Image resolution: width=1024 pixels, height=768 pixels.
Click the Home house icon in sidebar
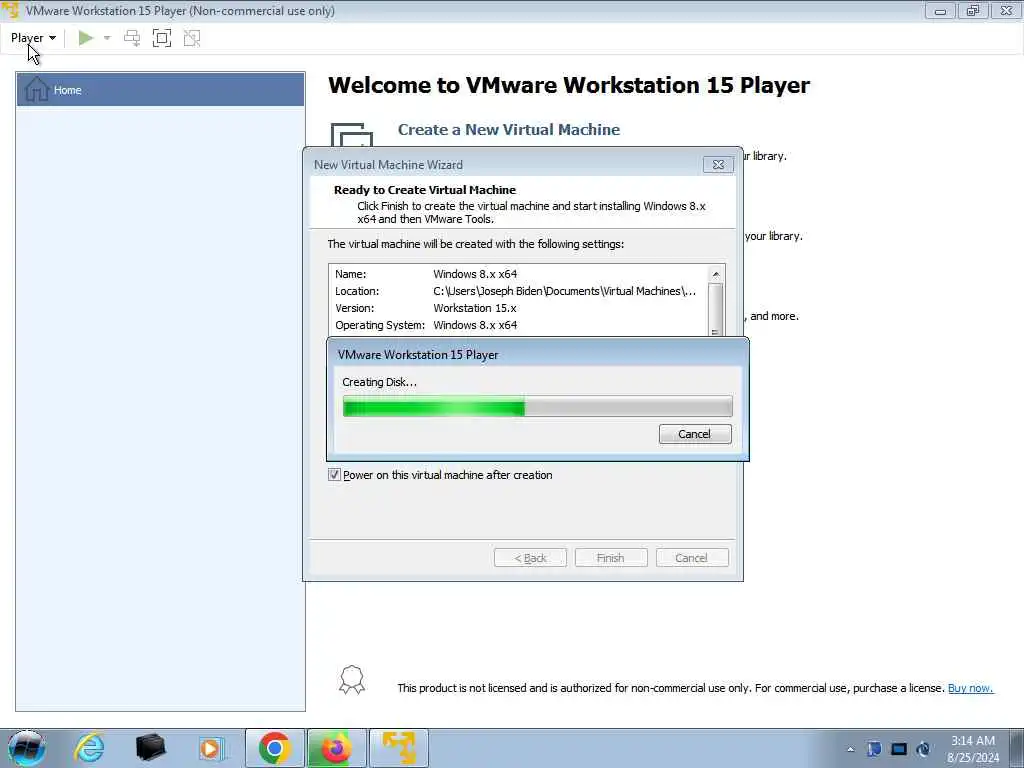click(x=37, y=89)
